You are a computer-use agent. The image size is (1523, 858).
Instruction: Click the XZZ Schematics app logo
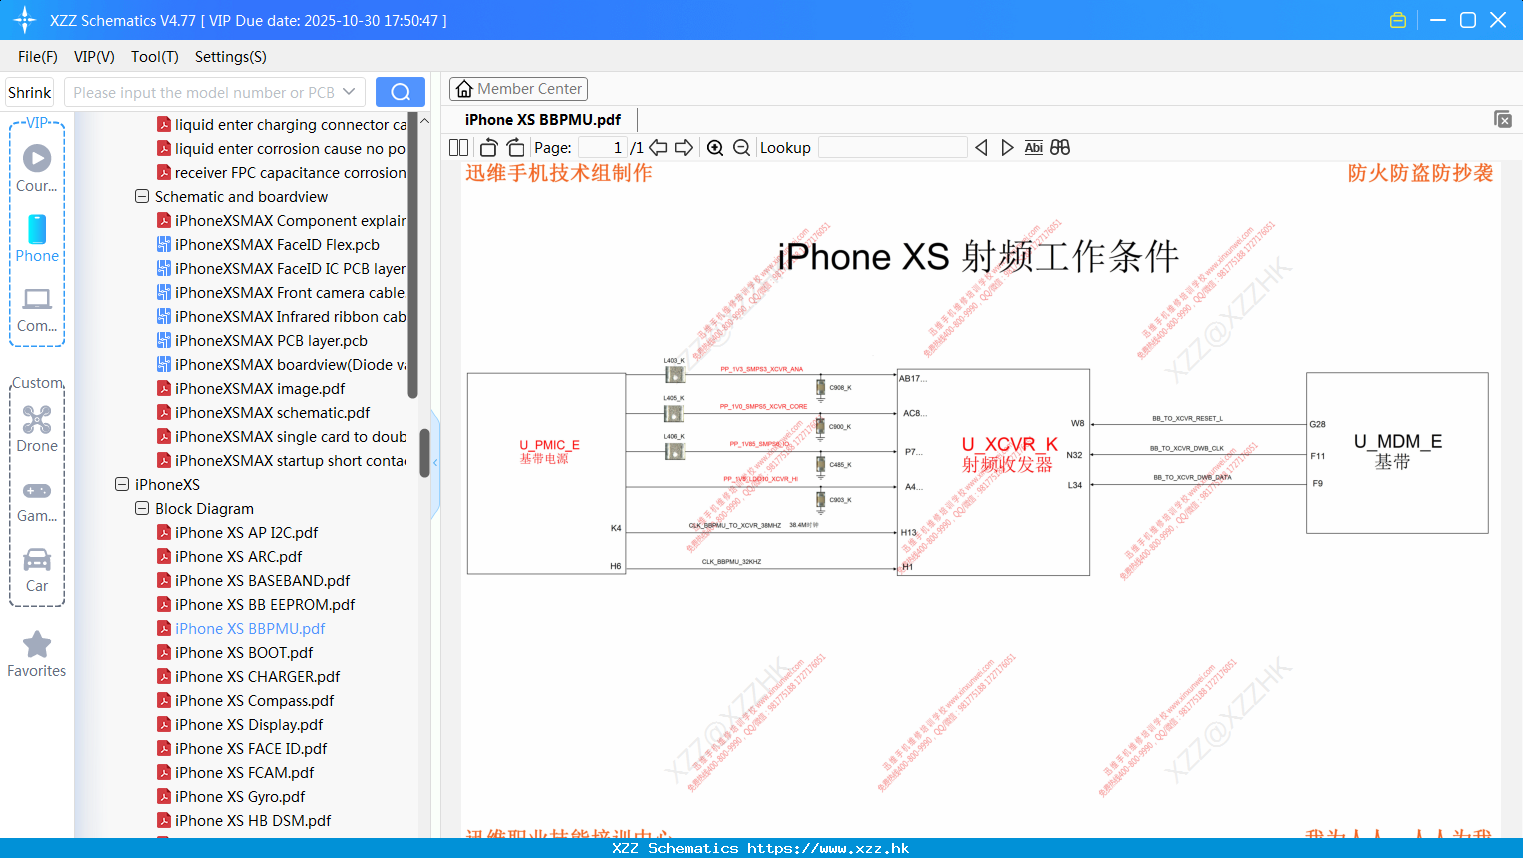click(x=25, y=20)
